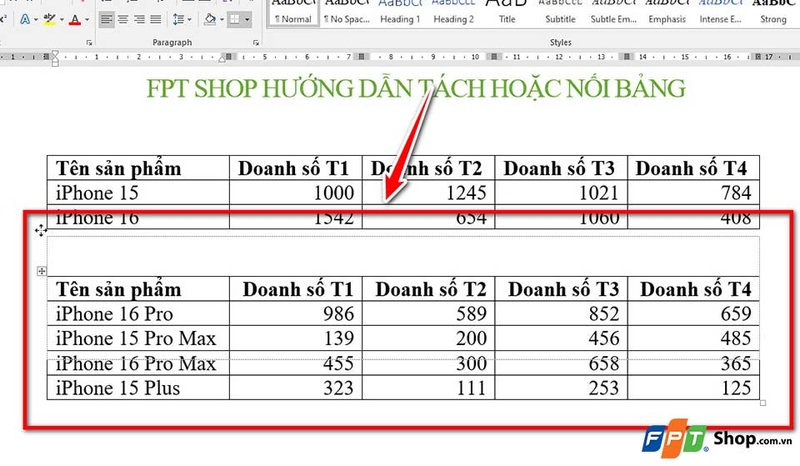The height and width of the screenshot is (466, 800).
Task: Open the highlight color dropdown arrow
Action: tap(62, 20)
